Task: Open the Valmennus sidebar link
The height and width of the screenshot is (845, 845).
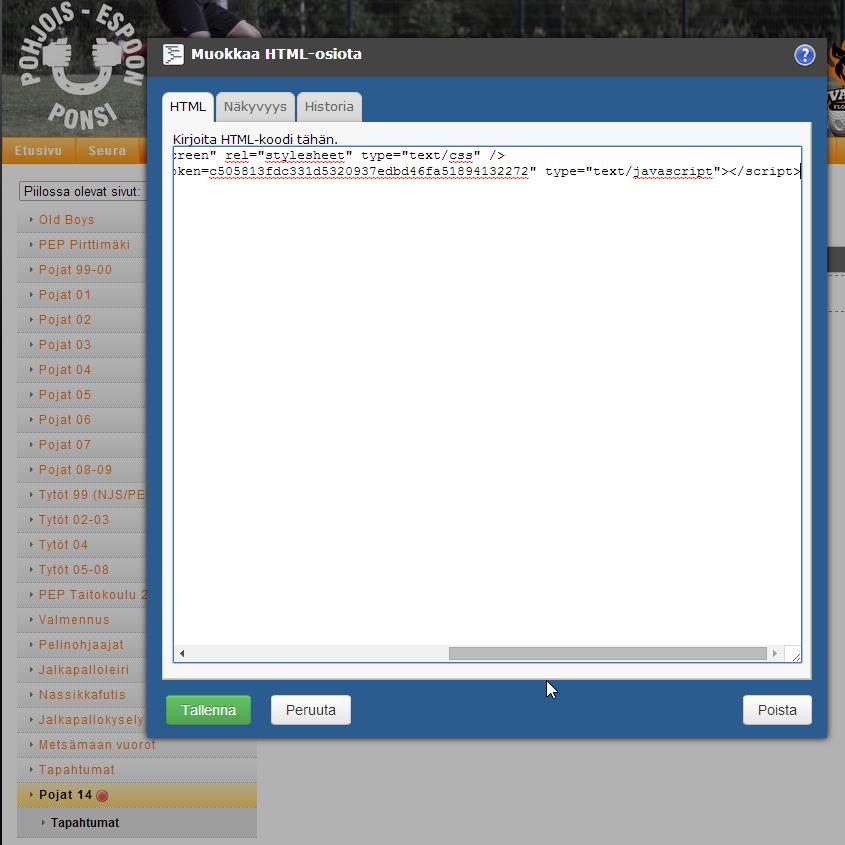Action: pyautogui.click(x=74, y=620)
